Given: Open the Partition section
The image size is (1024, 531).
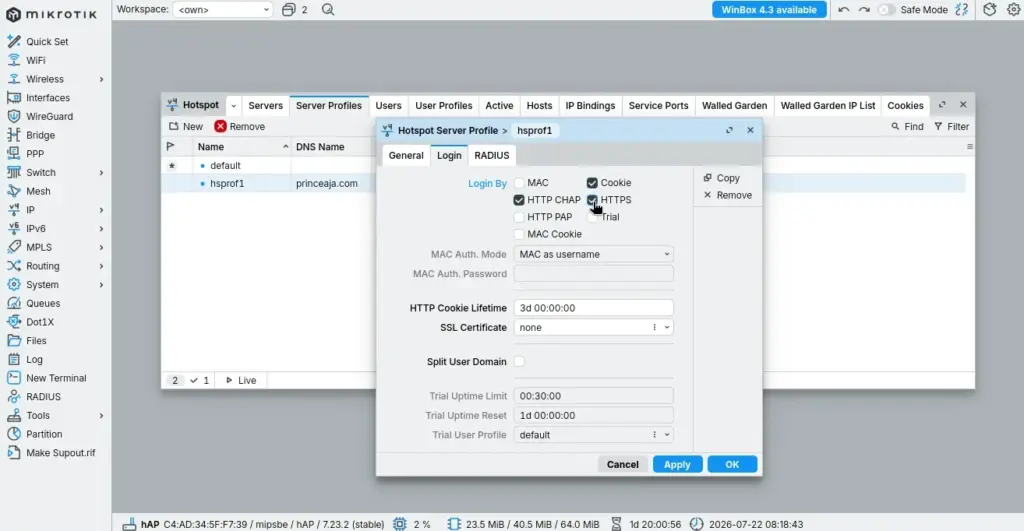Looking at the screenshot, I should 44,434.
